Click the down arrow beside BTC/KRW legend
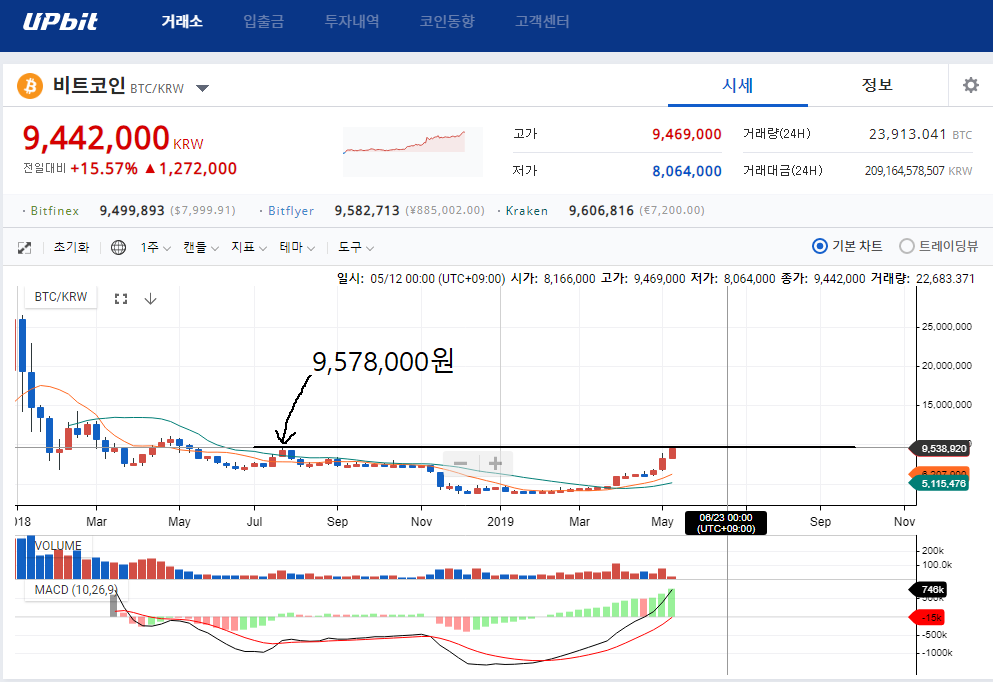993x682 pixels. 150,299
